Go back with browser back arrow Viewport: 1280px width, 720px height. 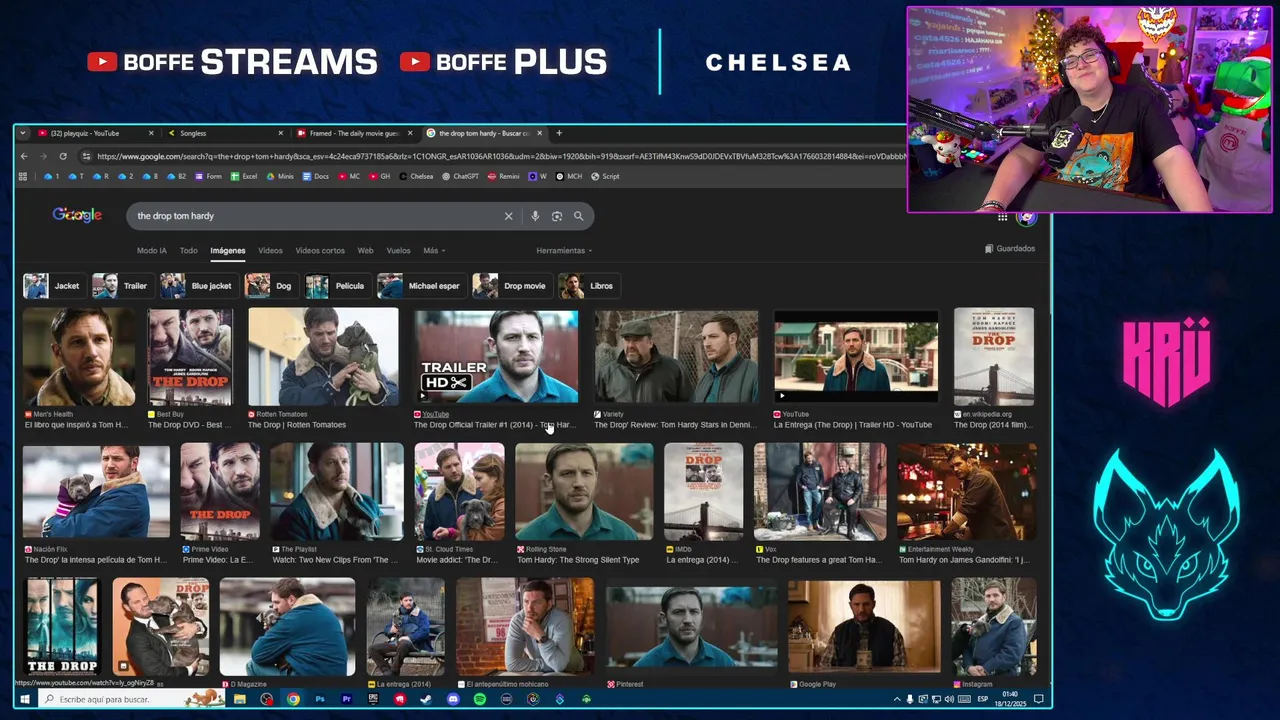(x=24, y=156)
